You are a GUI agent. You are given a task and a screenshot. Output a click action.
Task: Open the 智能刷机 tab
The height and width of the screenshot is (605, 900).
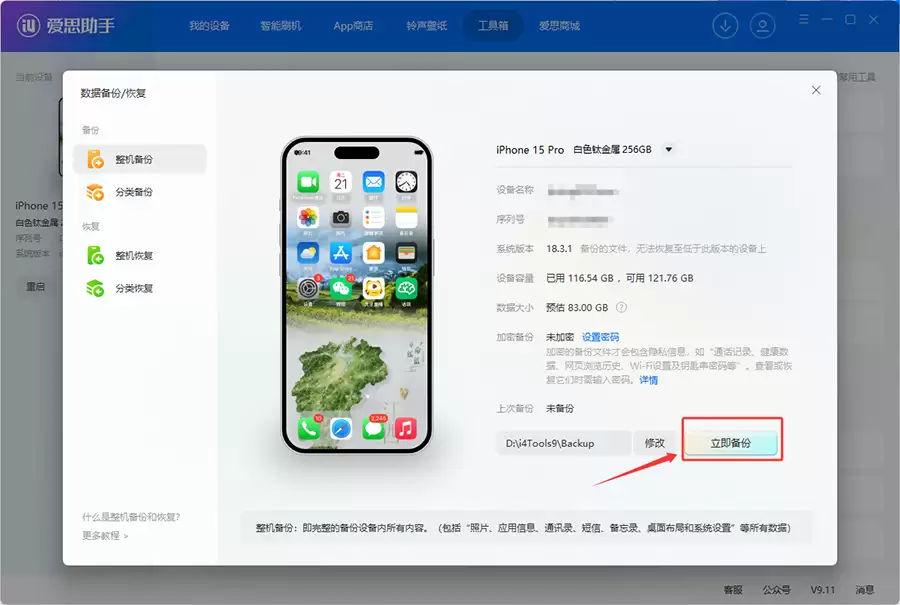click(281, 26)
